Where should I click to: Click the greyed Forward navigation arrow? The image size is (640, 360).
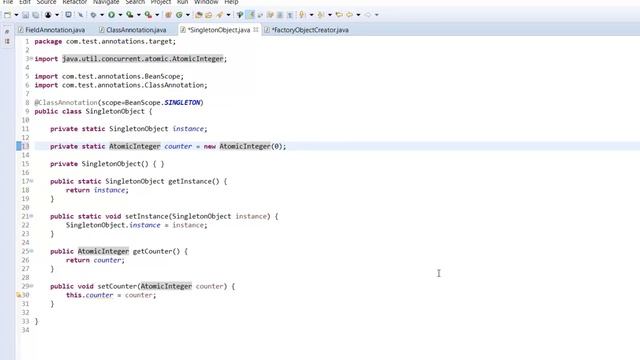click(368, 15)
